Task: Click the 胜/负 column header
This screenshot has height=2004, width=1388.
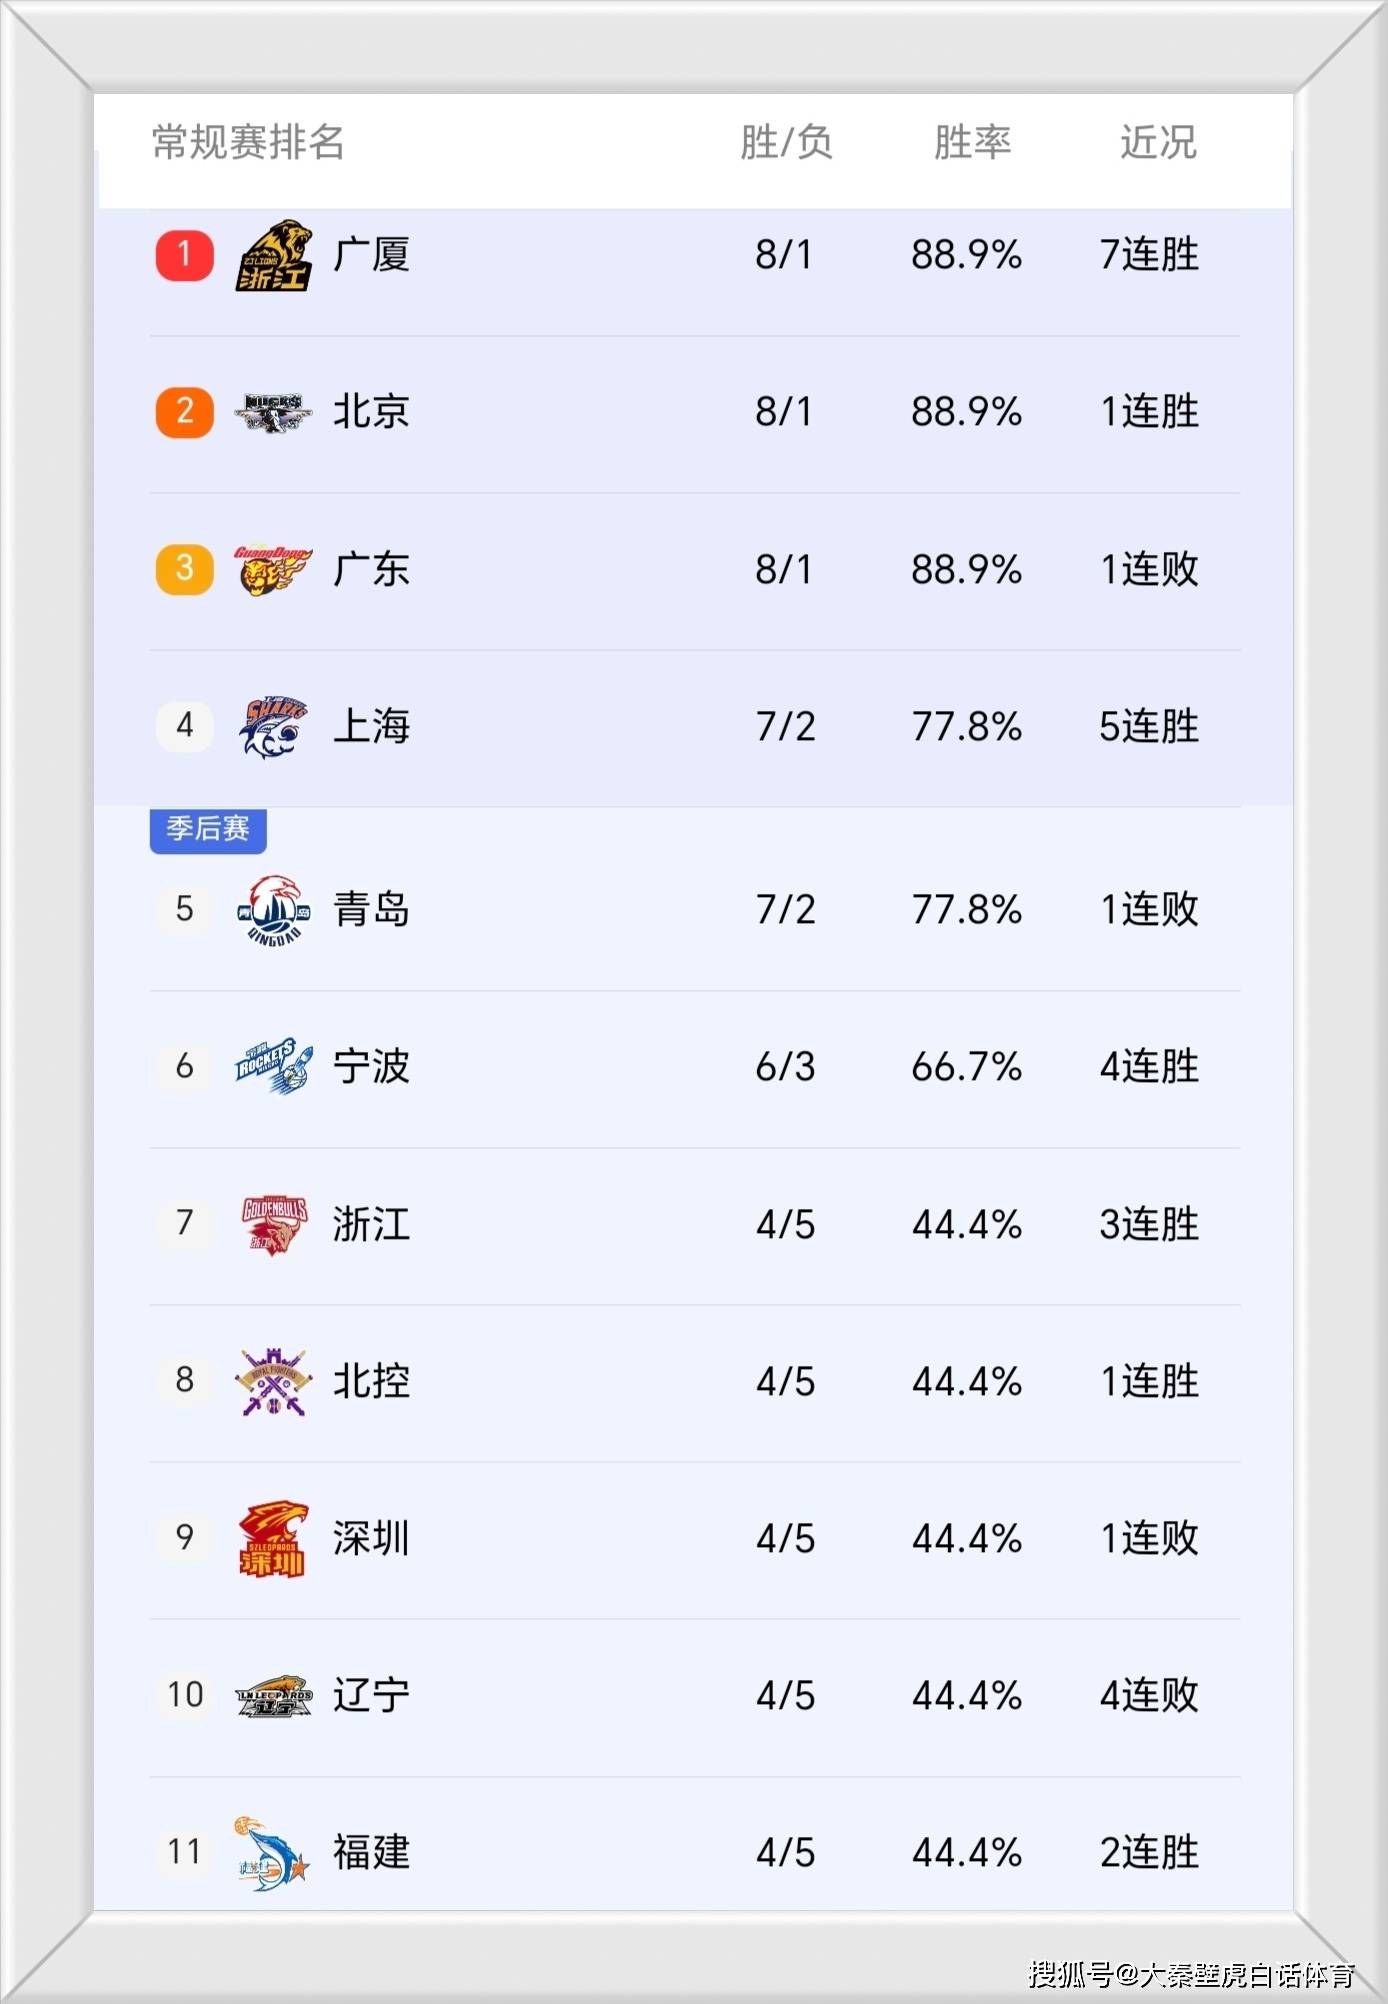Action: [786, 142]
